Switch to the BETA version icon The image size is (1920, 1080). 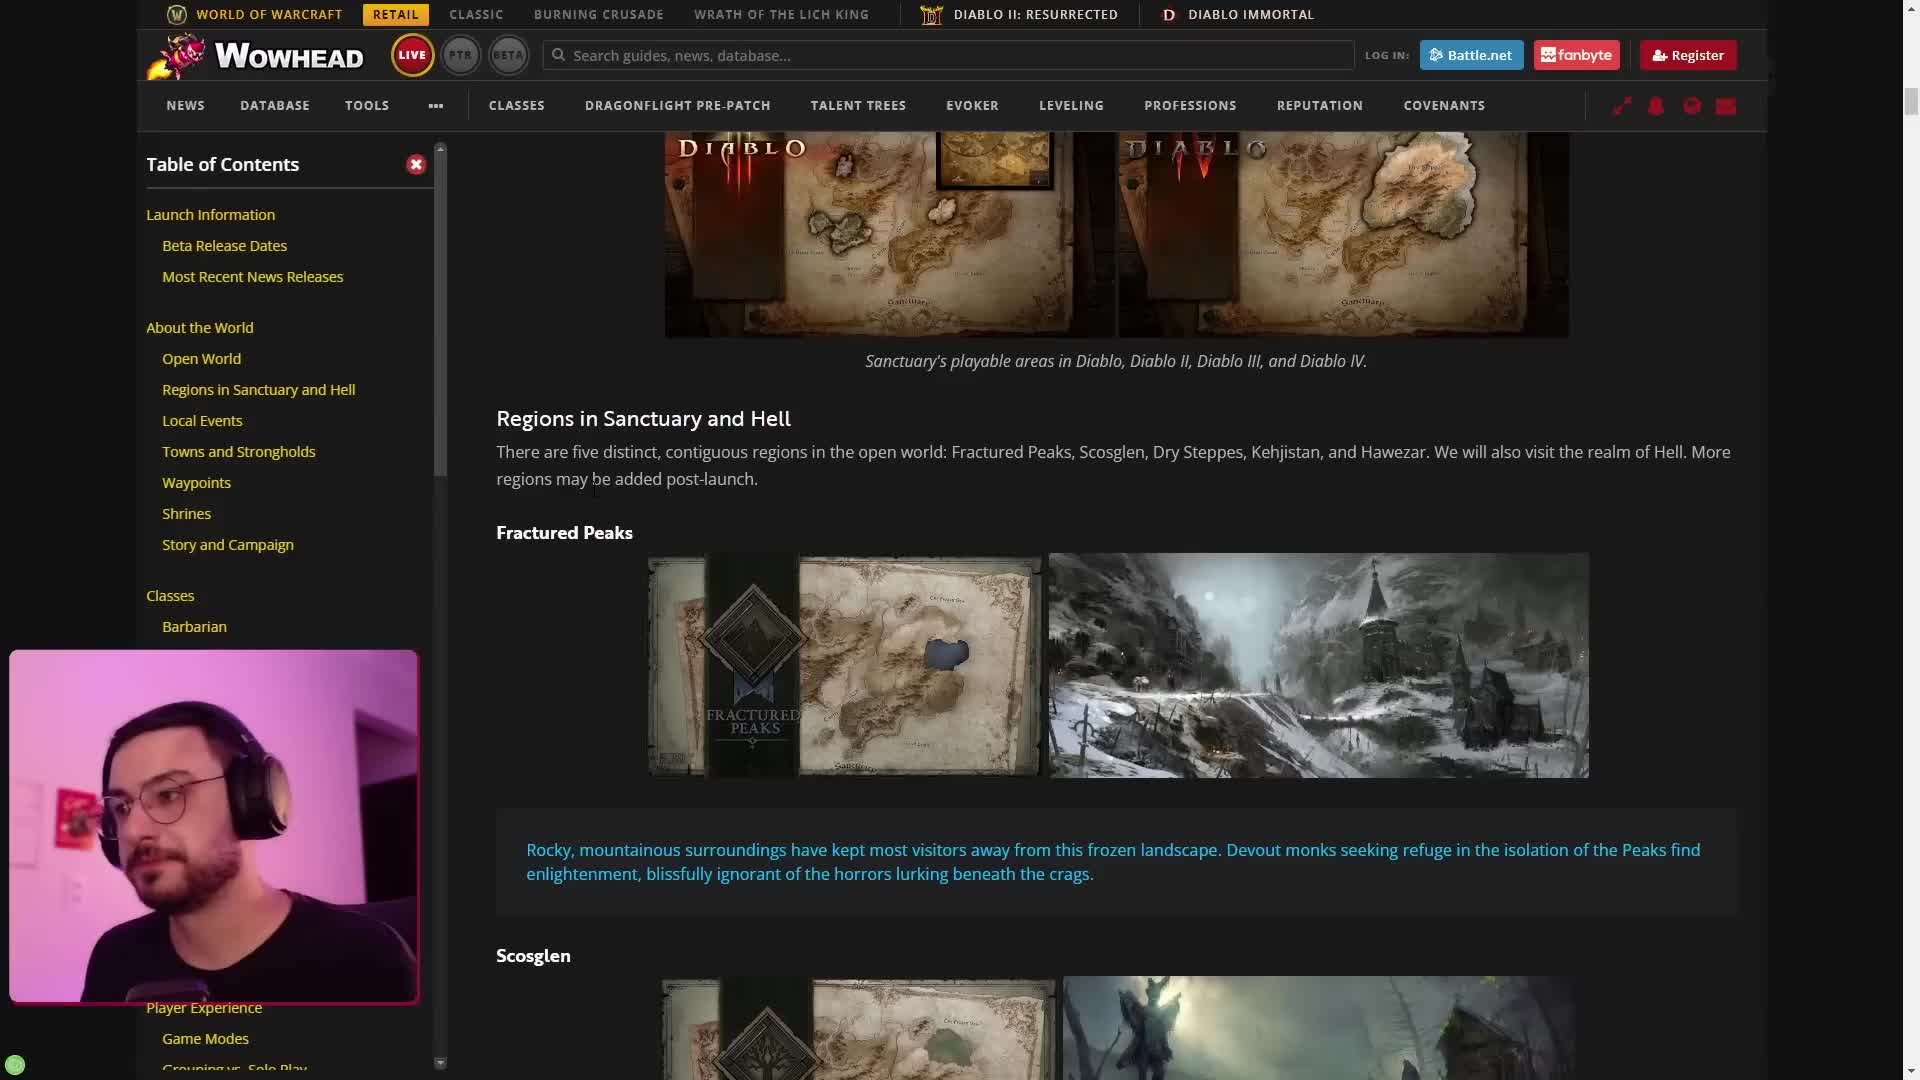507,55
